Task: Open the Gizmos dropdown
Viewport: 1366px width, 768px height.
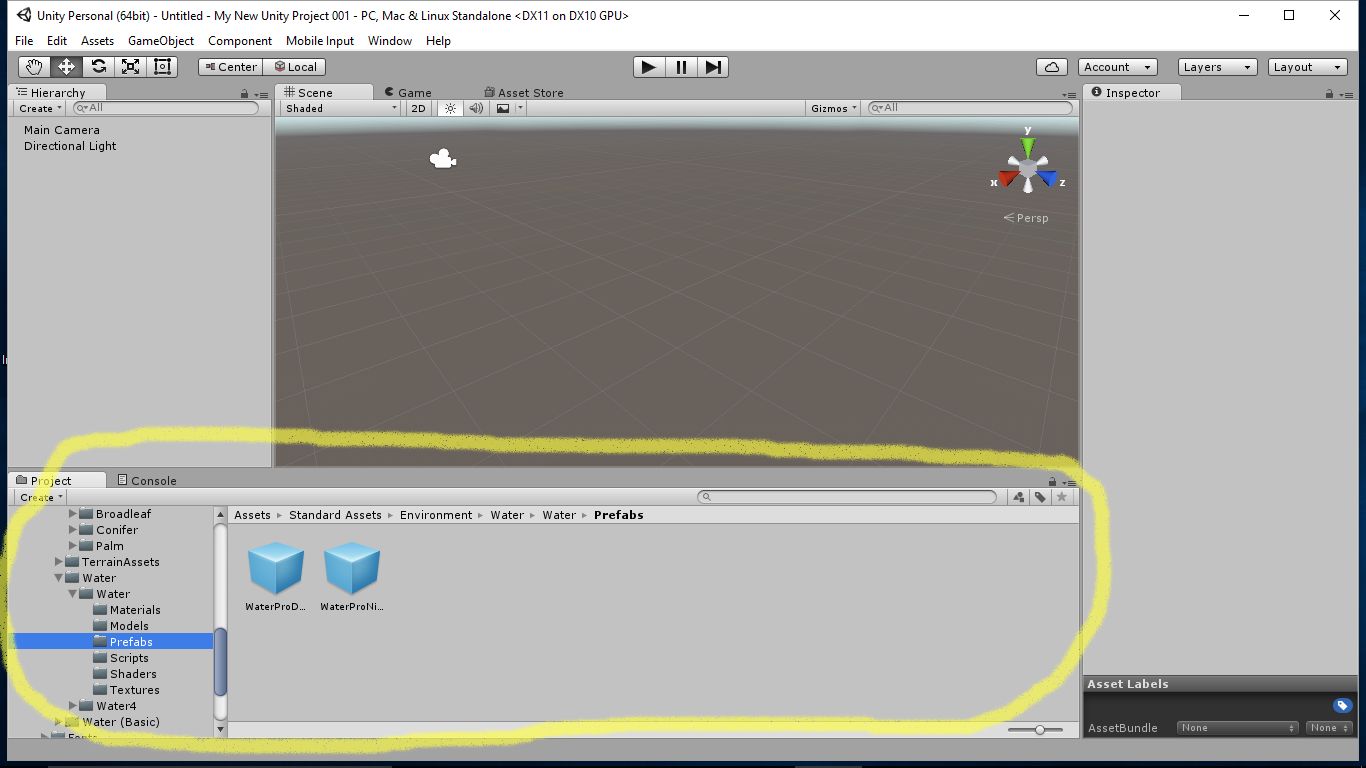Action: 832,108
